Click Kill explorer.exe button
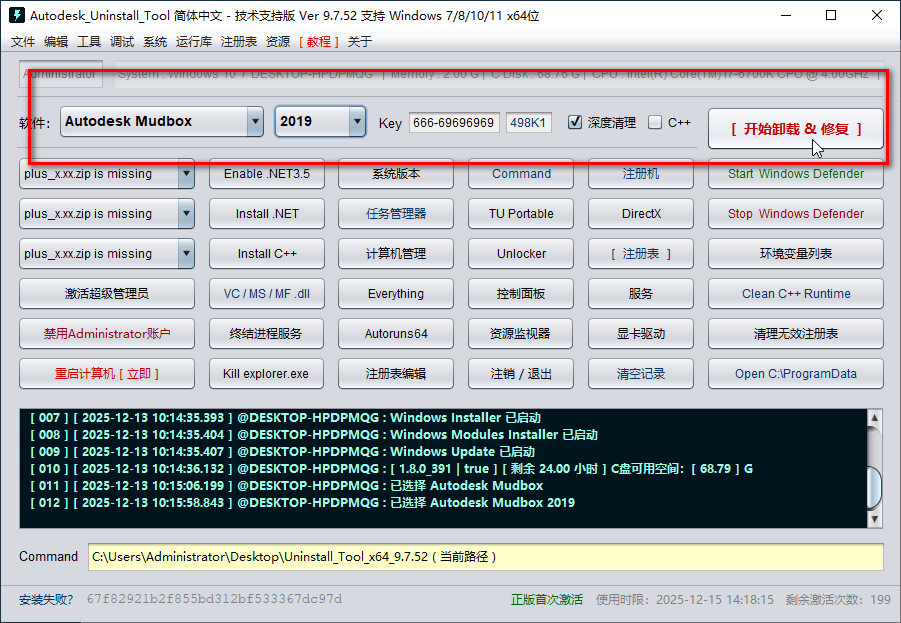The width and height of the screenshot is (901, 623). click(x=267, y=374)
